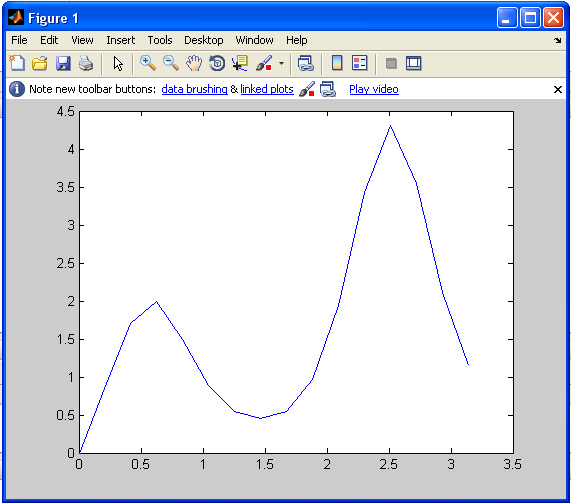Viewport: 571px width, 503px height.
Task: Open the brush color dropdown arrow
Action: [x=281, y=63]
